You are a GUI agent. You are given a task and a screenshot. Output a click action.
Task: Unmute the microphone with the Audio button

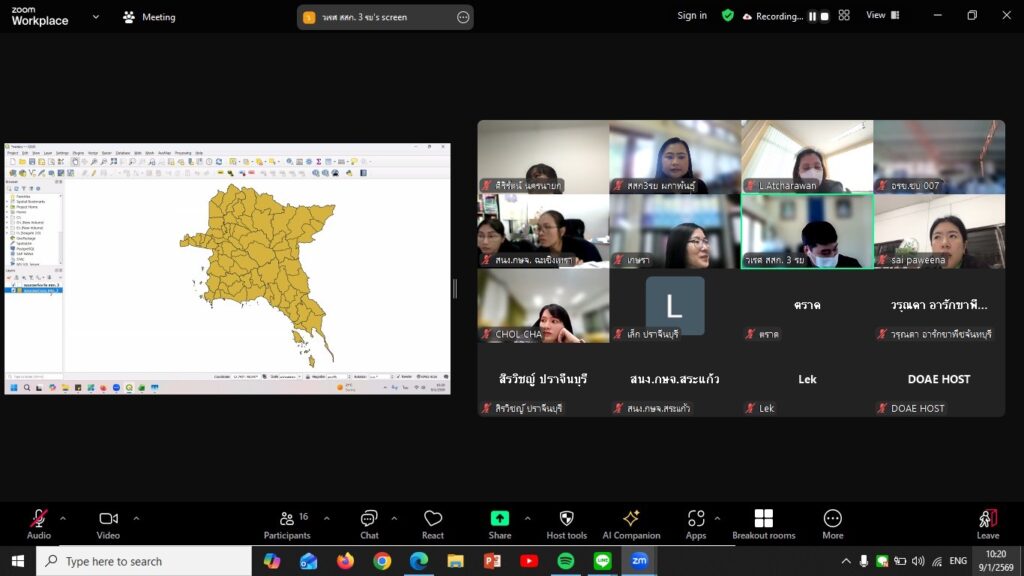[x=39, y=523]
